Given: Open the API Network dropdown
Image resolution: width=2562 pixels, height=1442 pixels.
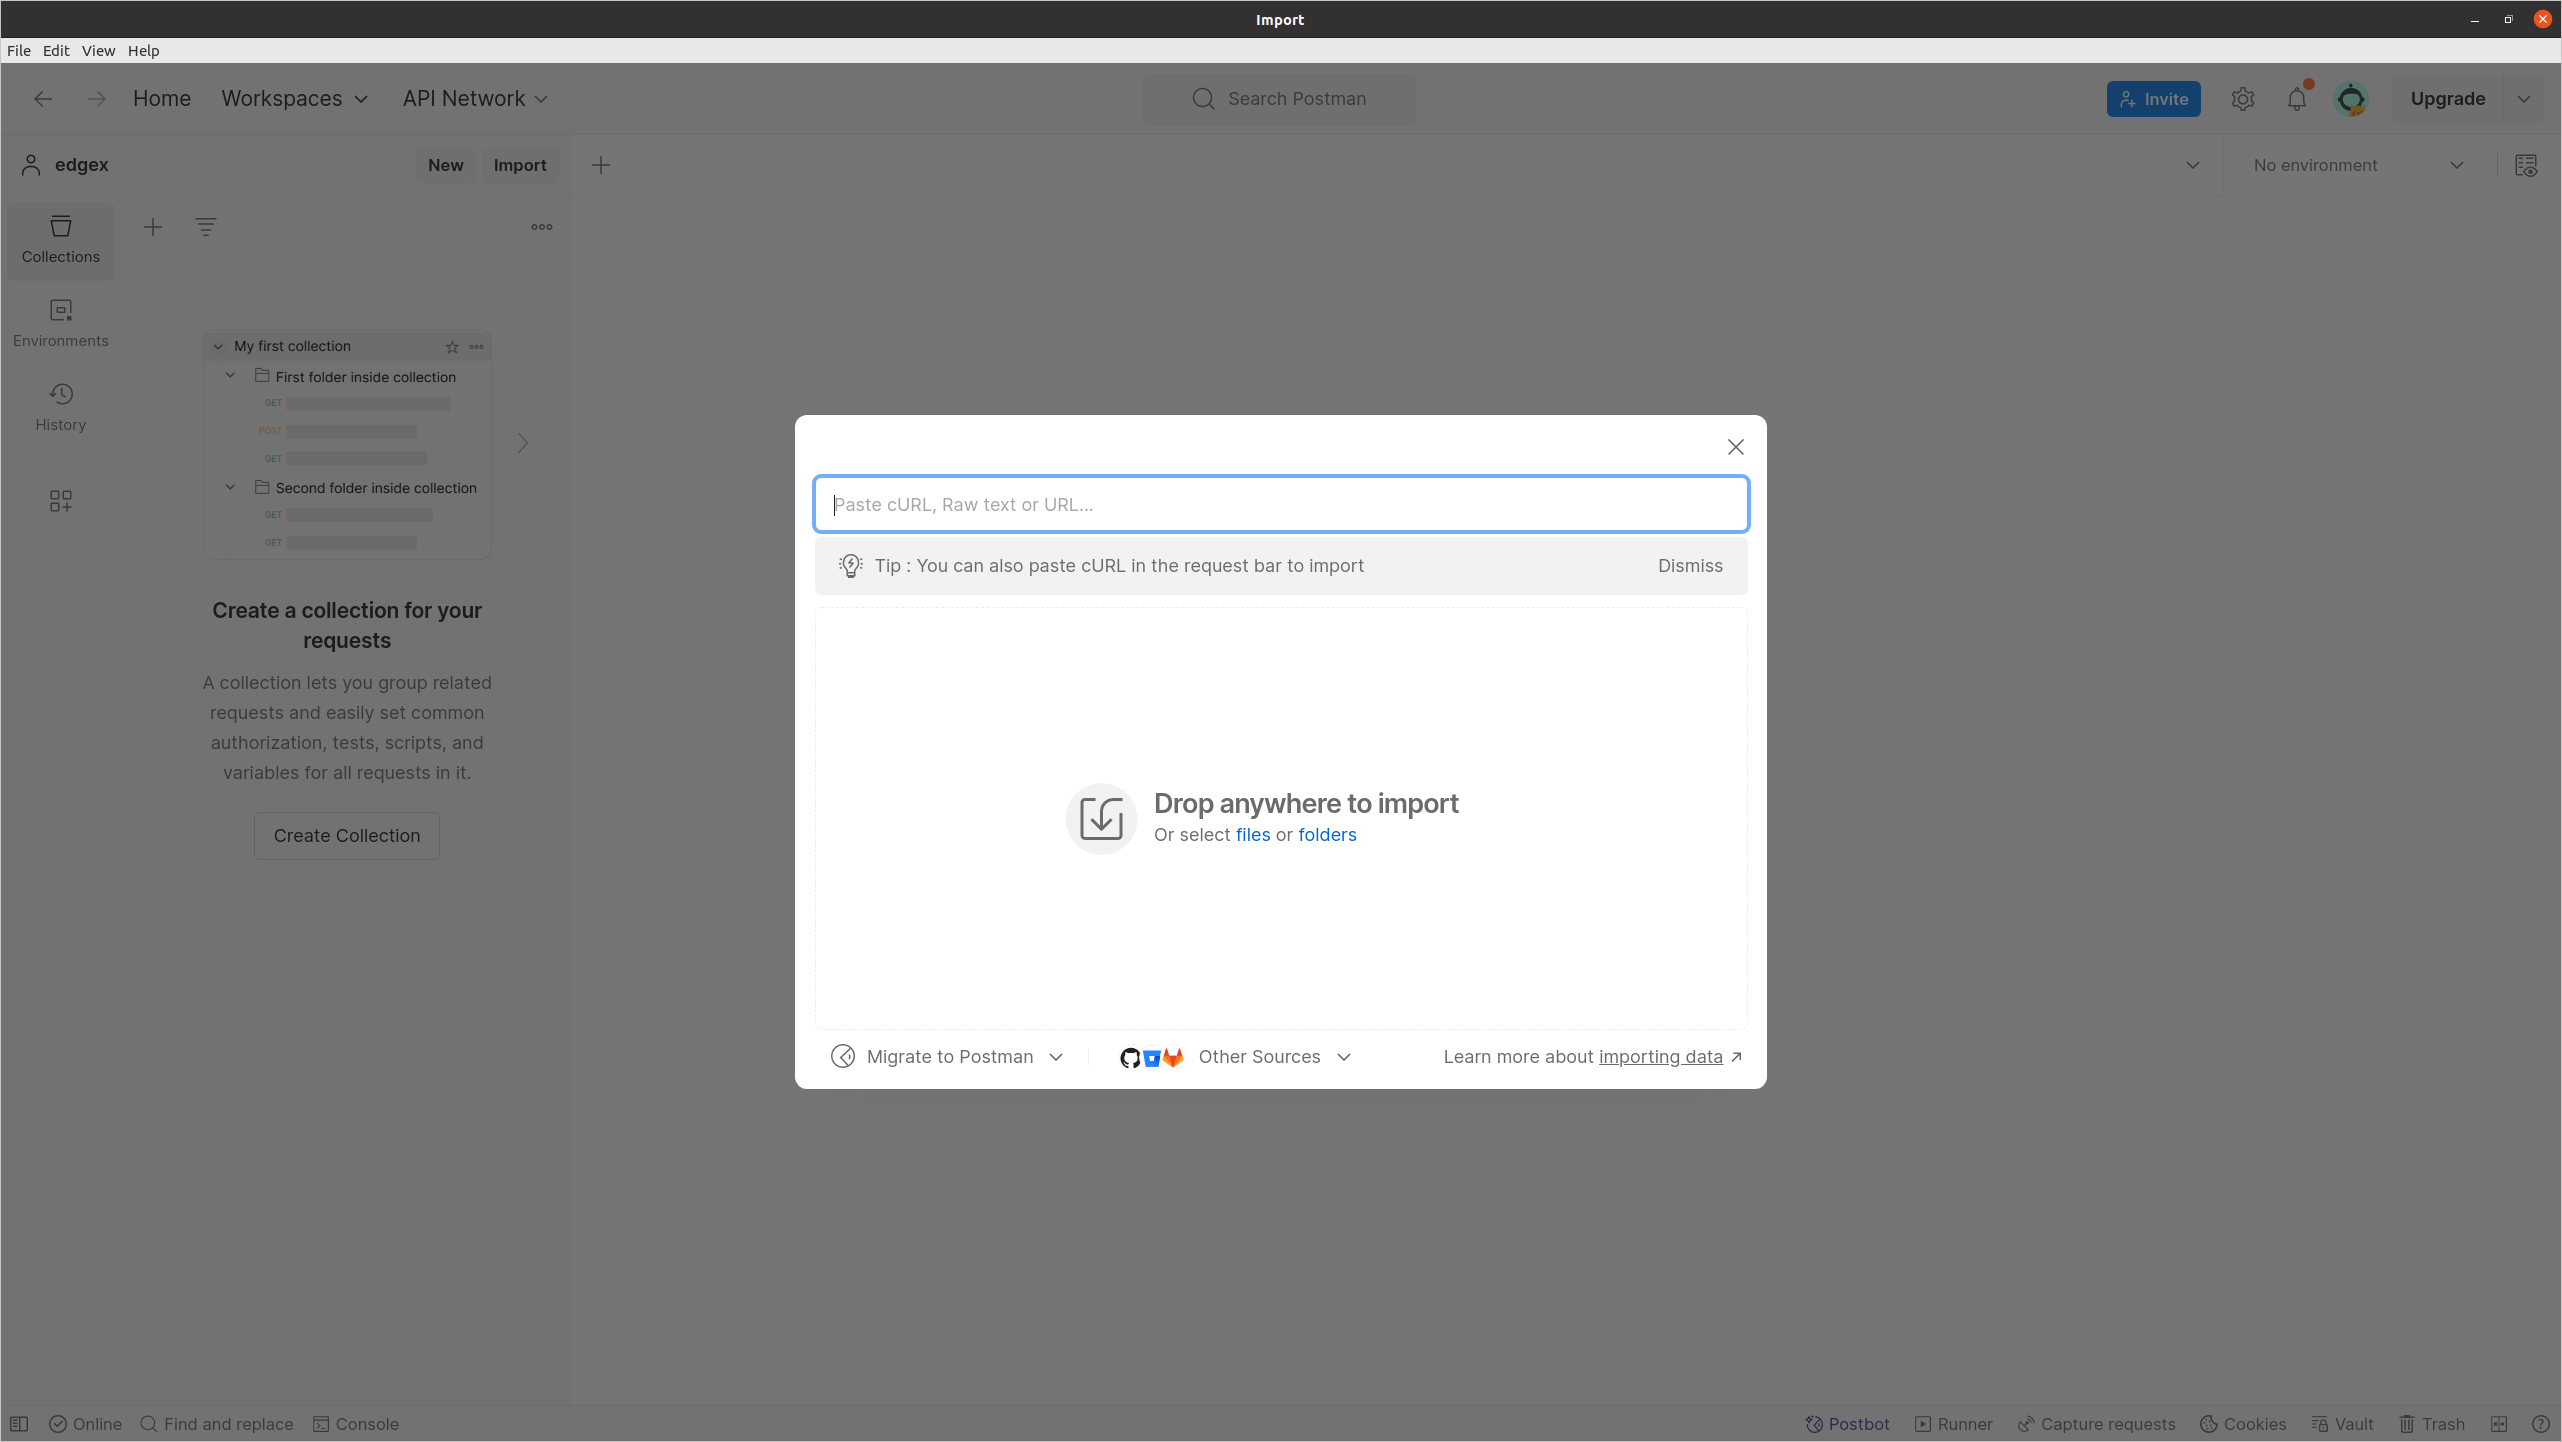Looking at the screenshot, I should pos(475,98).
